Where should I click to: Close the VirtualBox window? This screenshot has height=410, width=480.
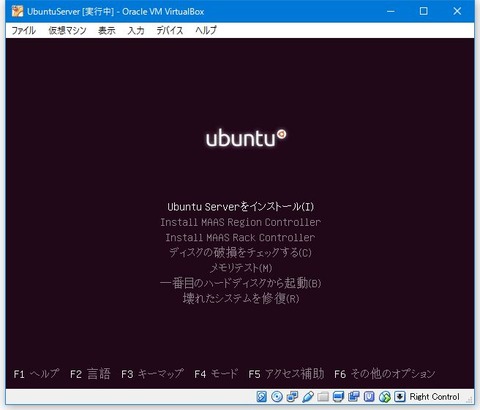tap(457, 11)
